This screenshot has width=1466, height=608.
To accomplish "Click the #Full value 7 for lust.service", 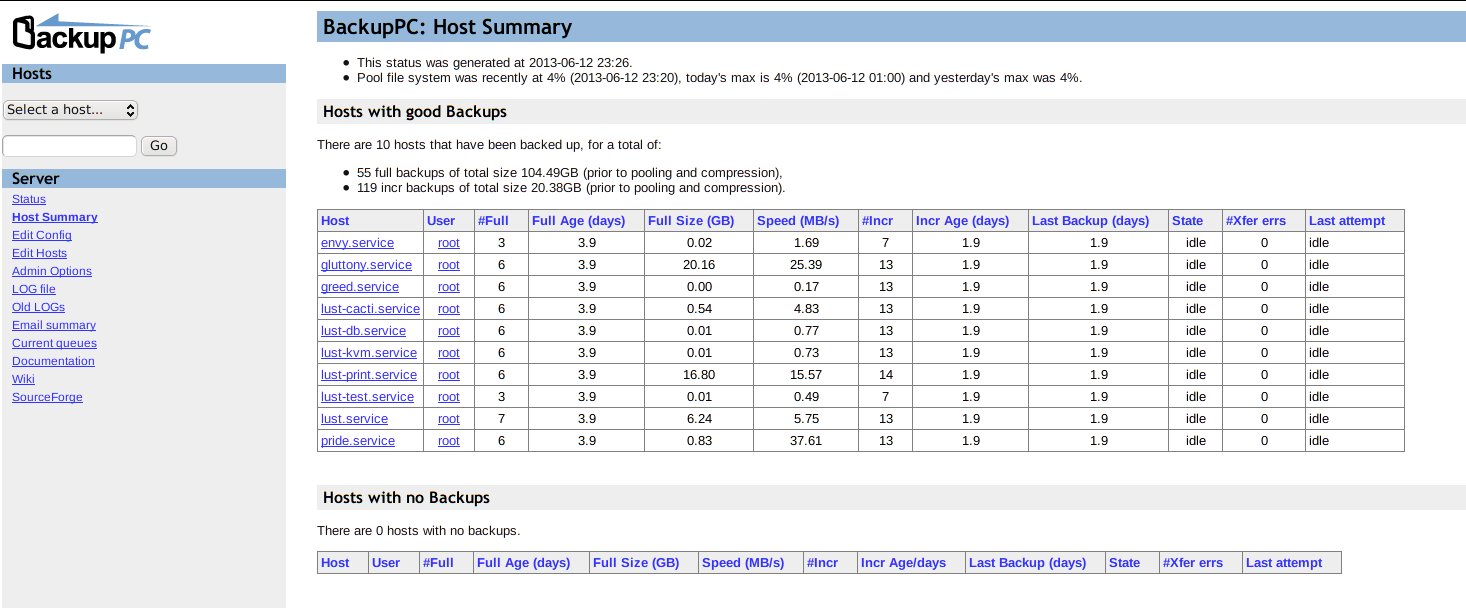I will pyautogui.click(x=502, y=419).
